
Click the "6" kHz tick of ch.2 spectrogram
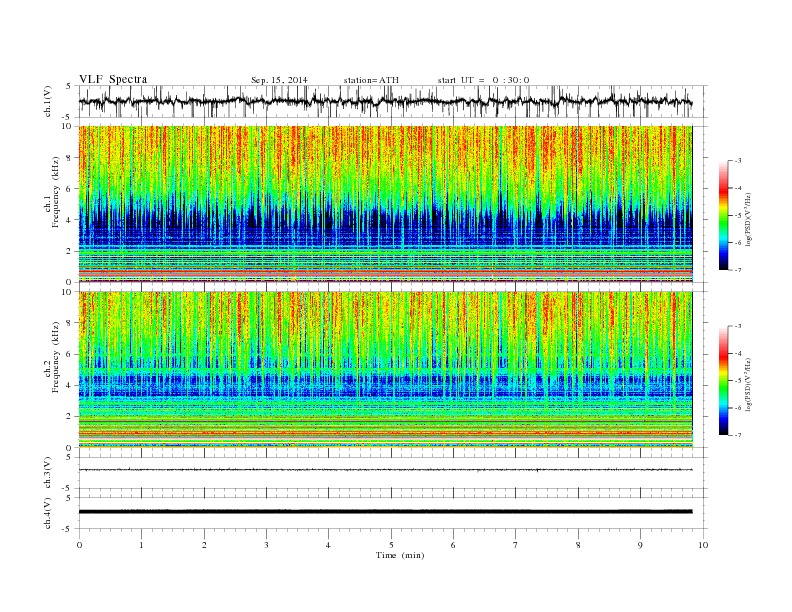click(70, 354)
